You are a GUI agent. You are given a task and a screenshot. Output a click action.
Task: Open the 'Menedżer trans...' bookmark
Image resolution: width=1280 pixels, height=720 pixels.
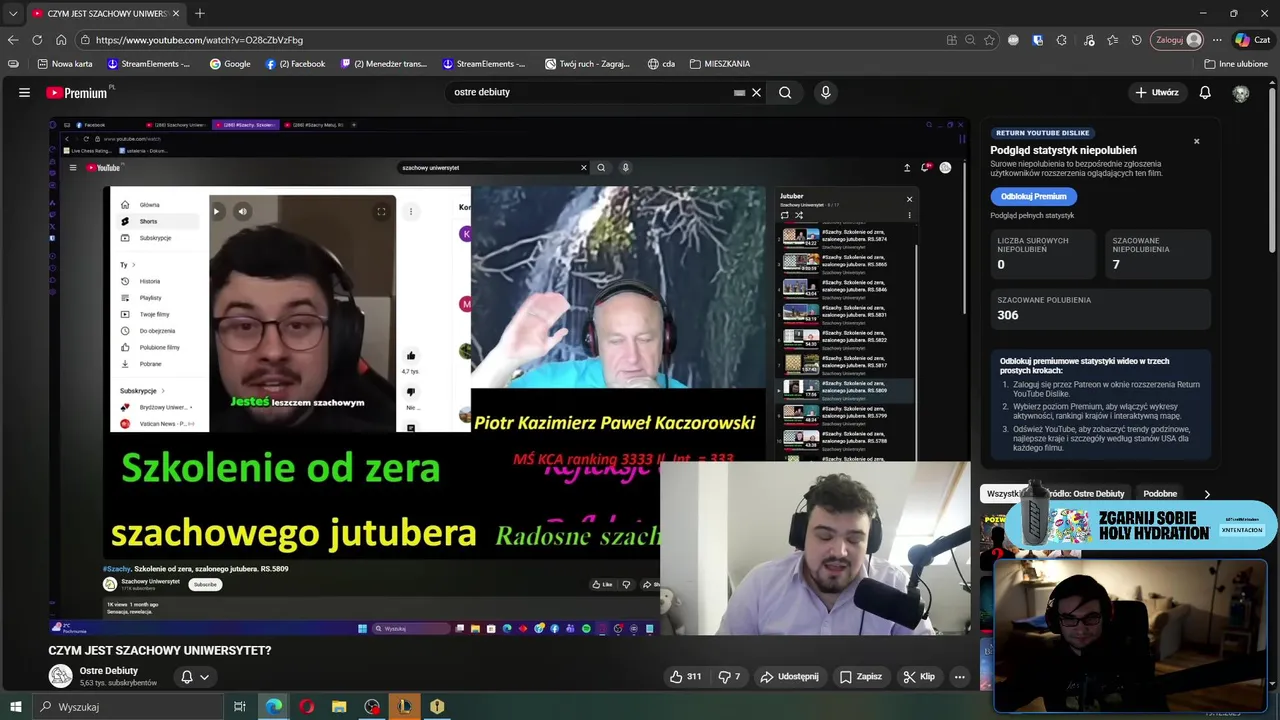click(383, 64)
